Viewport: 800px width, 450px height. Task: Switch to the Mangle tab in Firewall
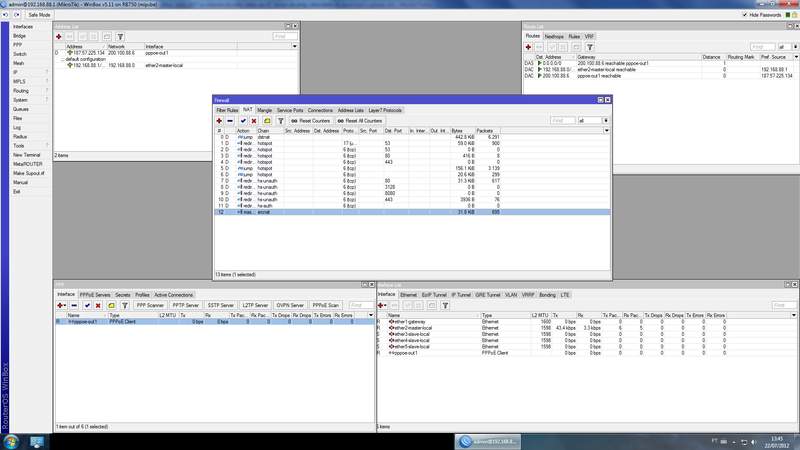(264, 110)
